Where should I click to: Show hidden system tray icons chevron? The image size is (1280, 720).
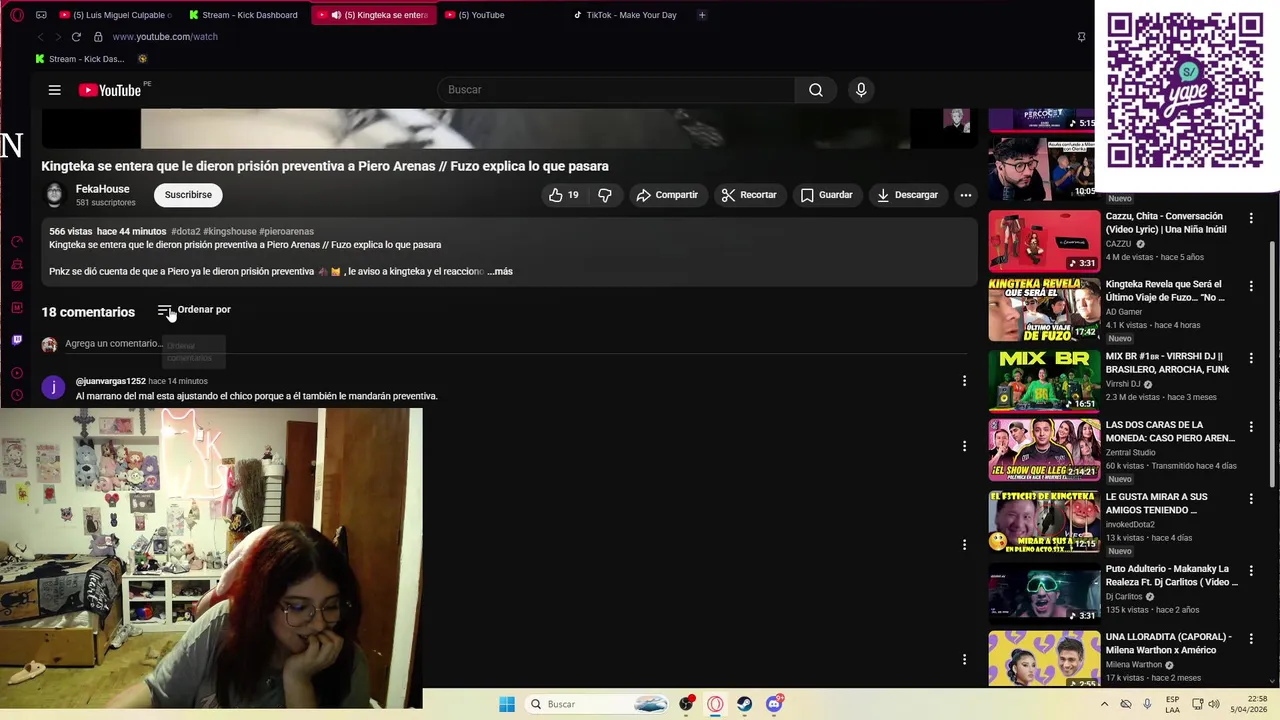point(1104,704)
